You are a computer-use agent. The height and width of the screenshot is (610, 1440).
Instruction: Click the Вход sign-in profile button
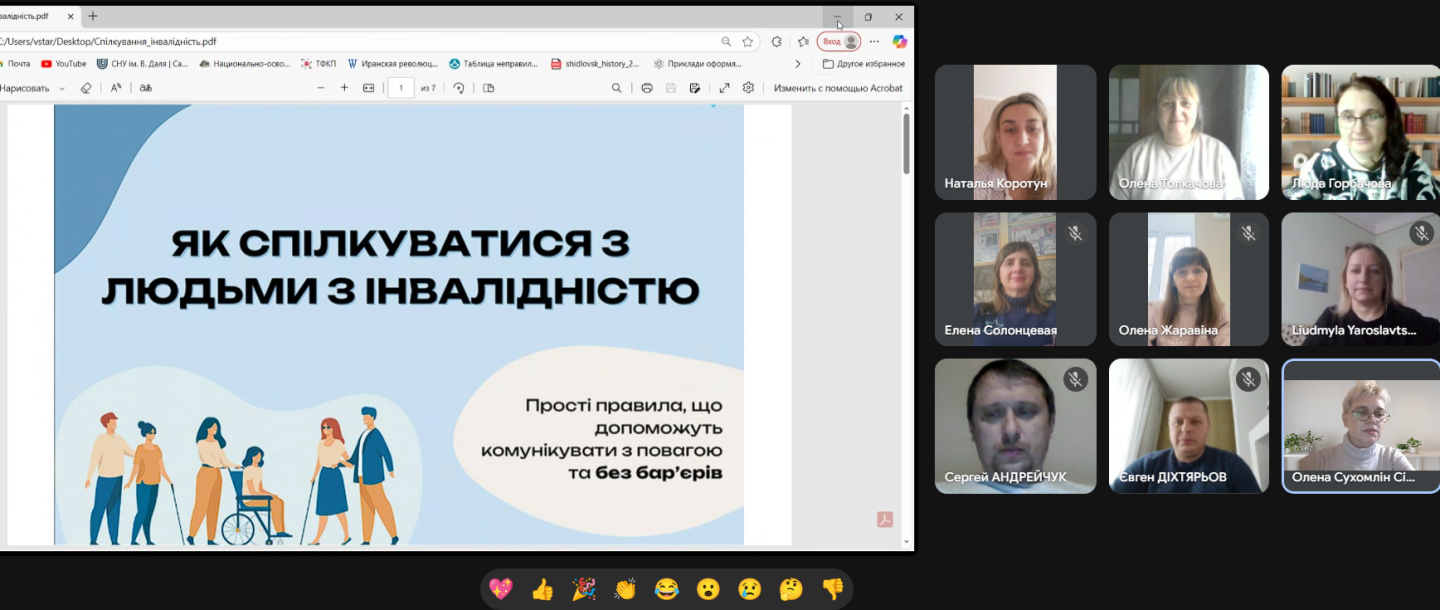pyautogui.click(x=839, y=41)
